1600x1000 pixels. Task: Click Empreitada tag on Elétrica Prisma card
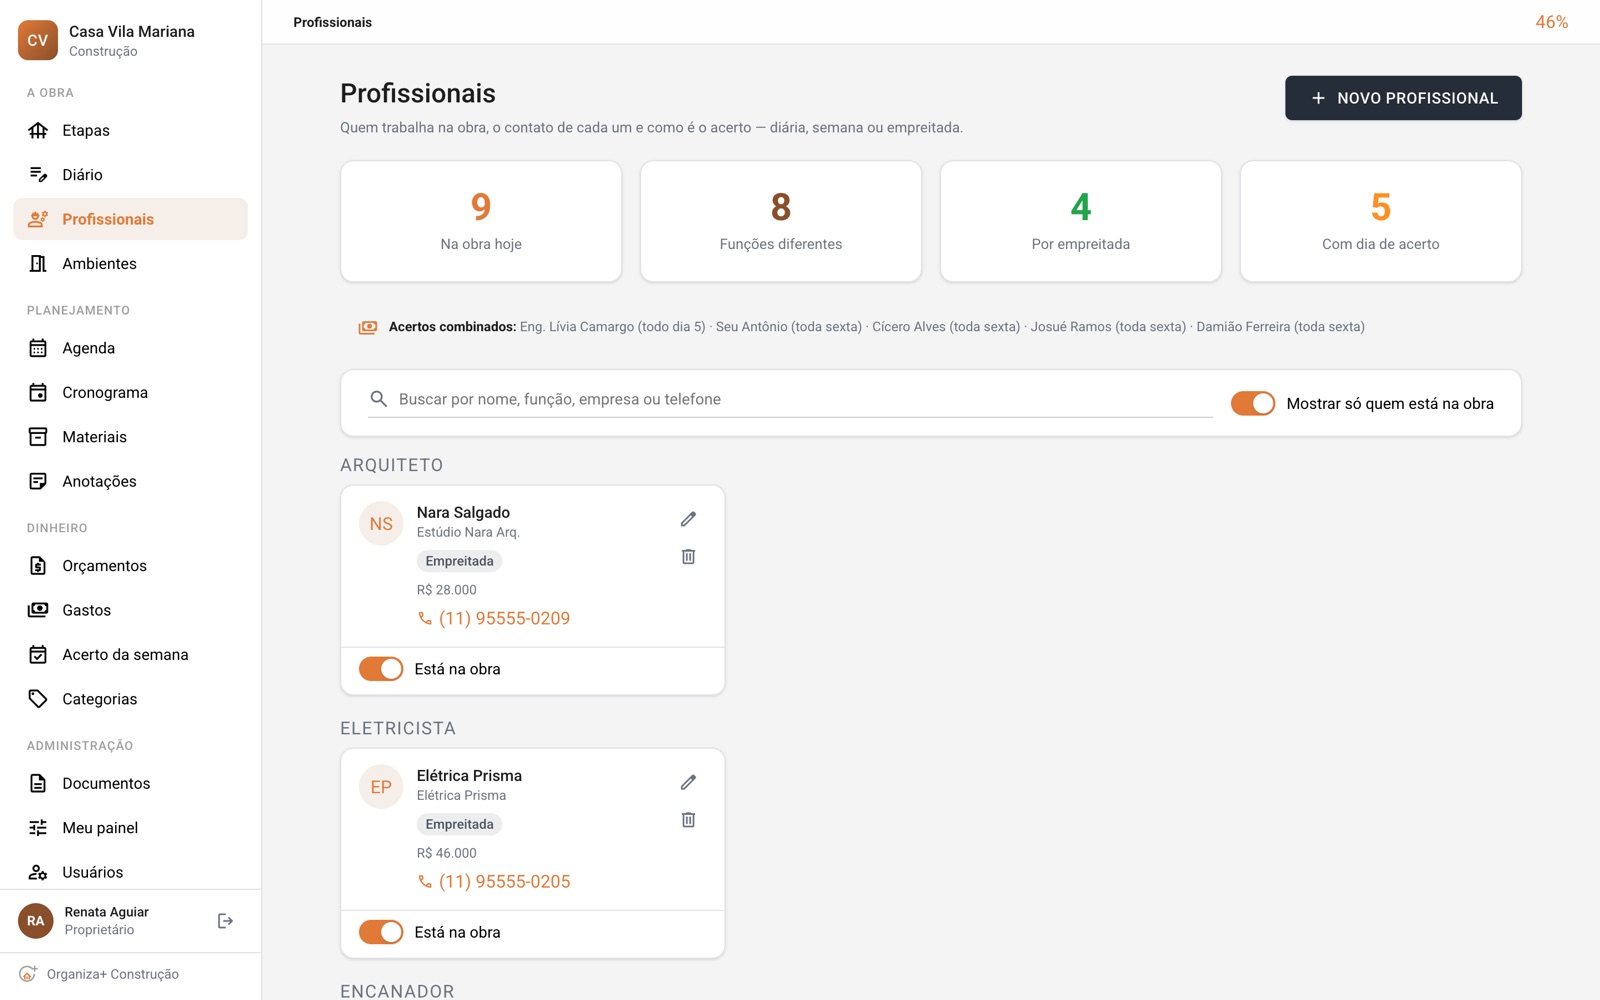tap(459, 824)
